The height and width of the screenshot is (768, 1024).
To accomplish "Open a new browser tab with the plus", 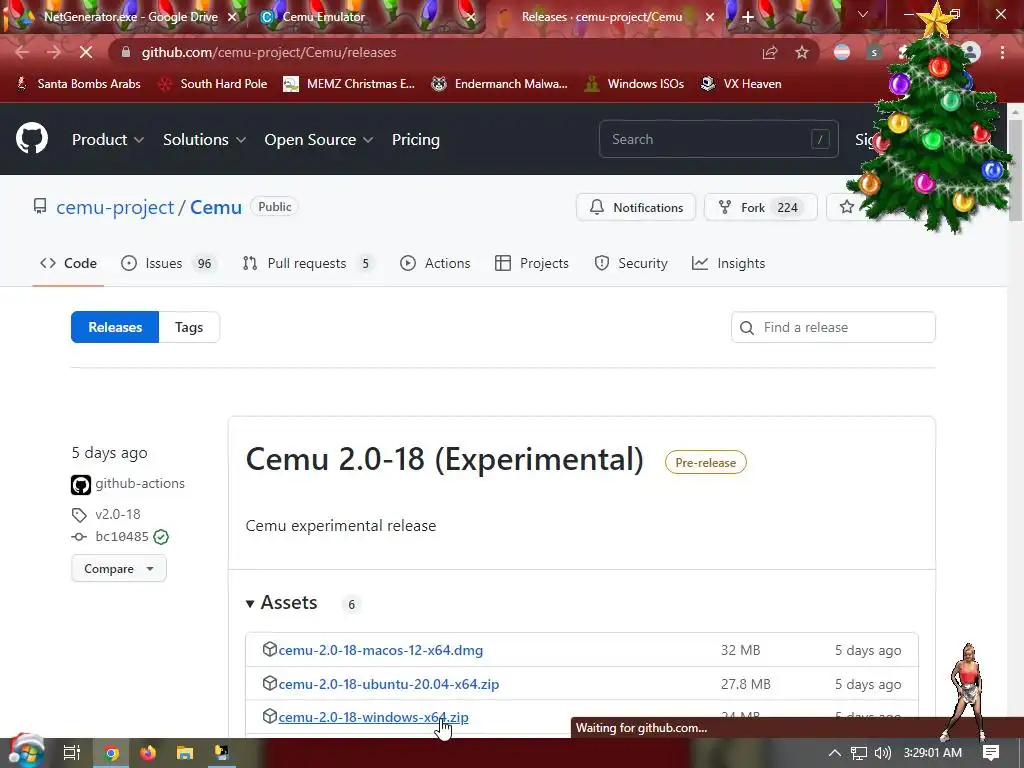I will tap(748, 17).
